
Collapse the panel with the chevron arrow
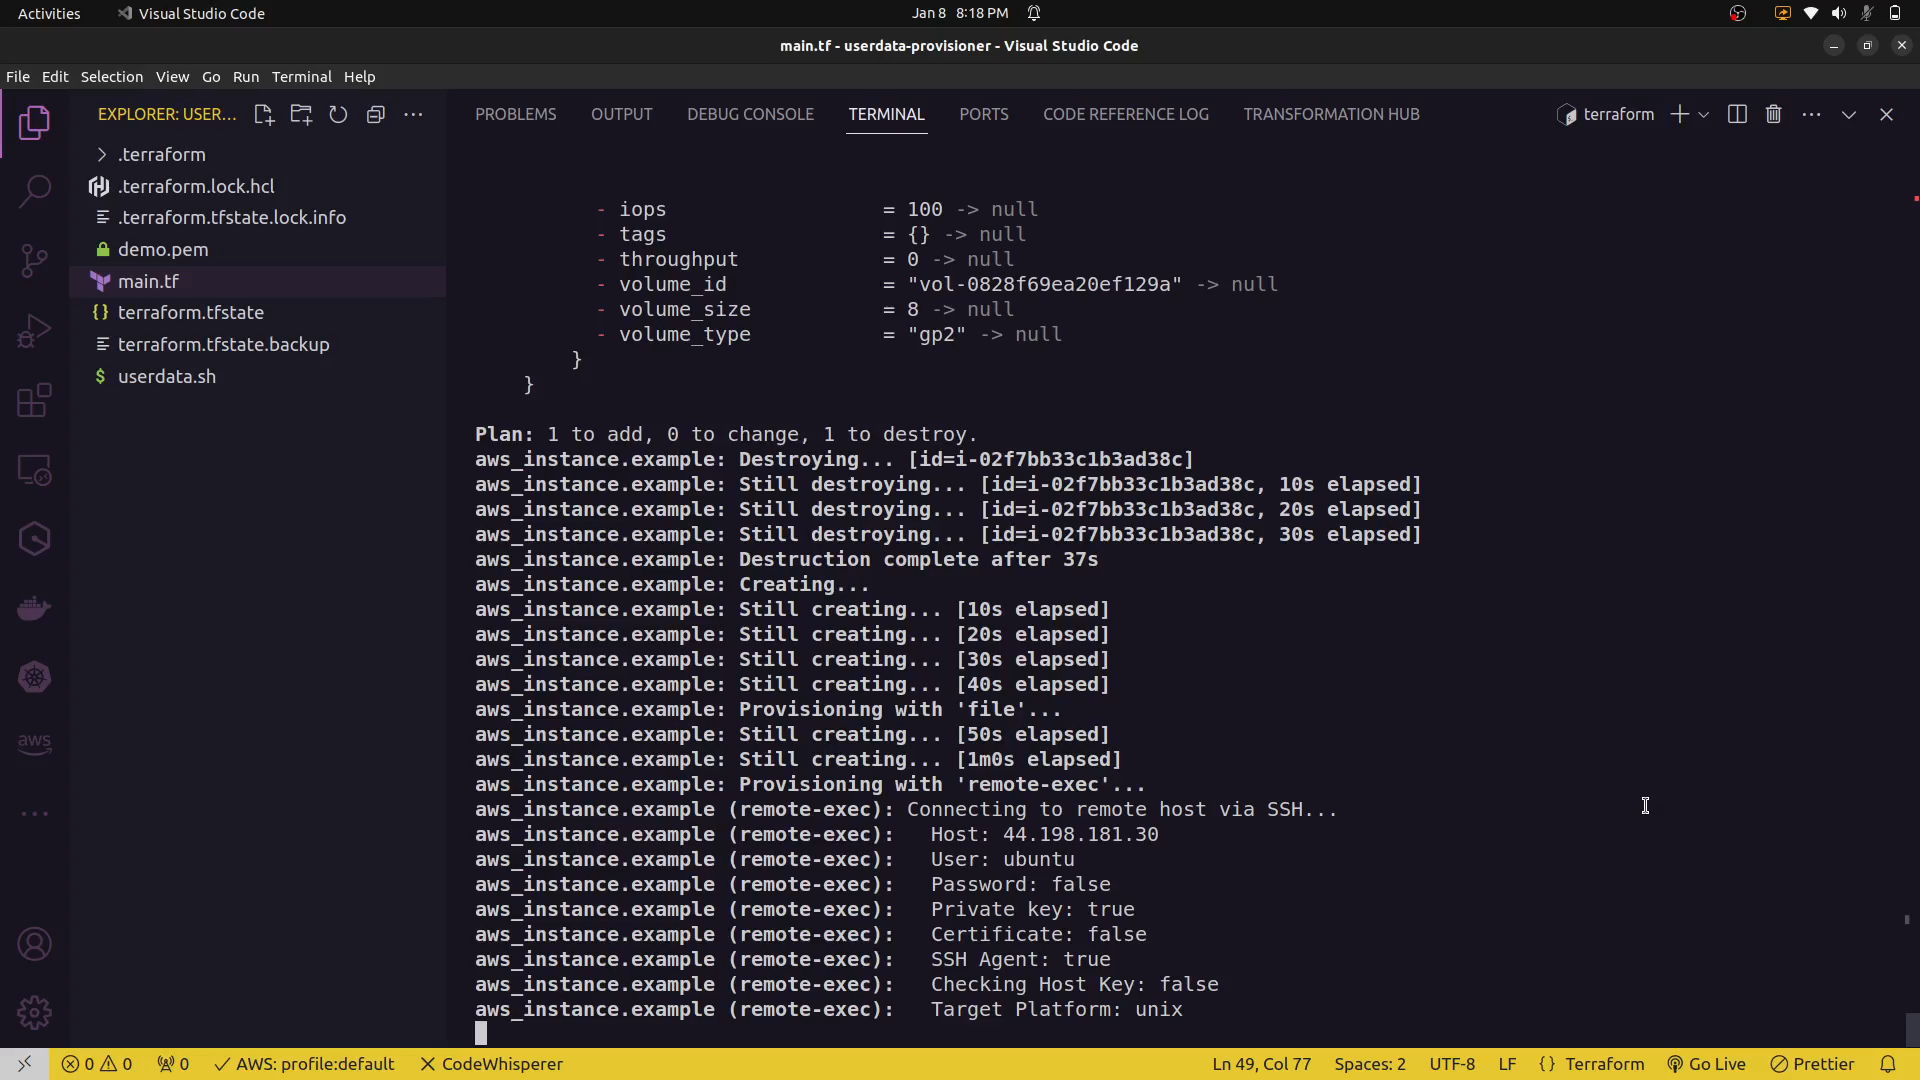point(1849,114)
